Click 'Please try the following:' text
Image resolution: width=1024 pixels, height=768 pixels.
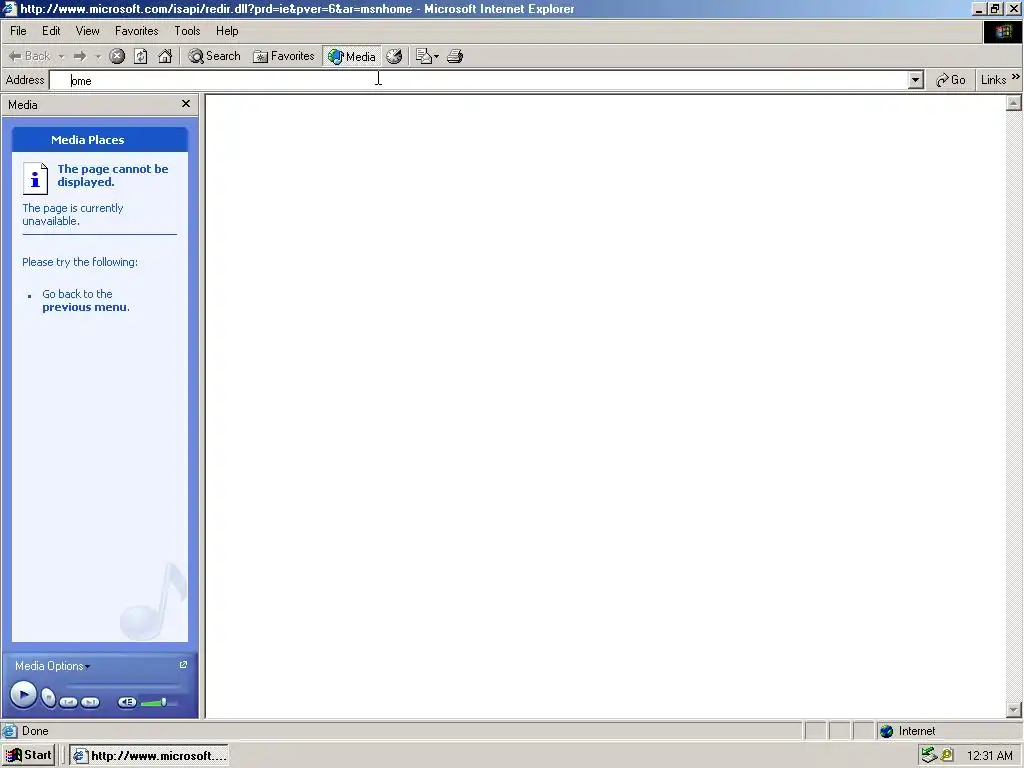pyautogui.click(x=80, y=262)
